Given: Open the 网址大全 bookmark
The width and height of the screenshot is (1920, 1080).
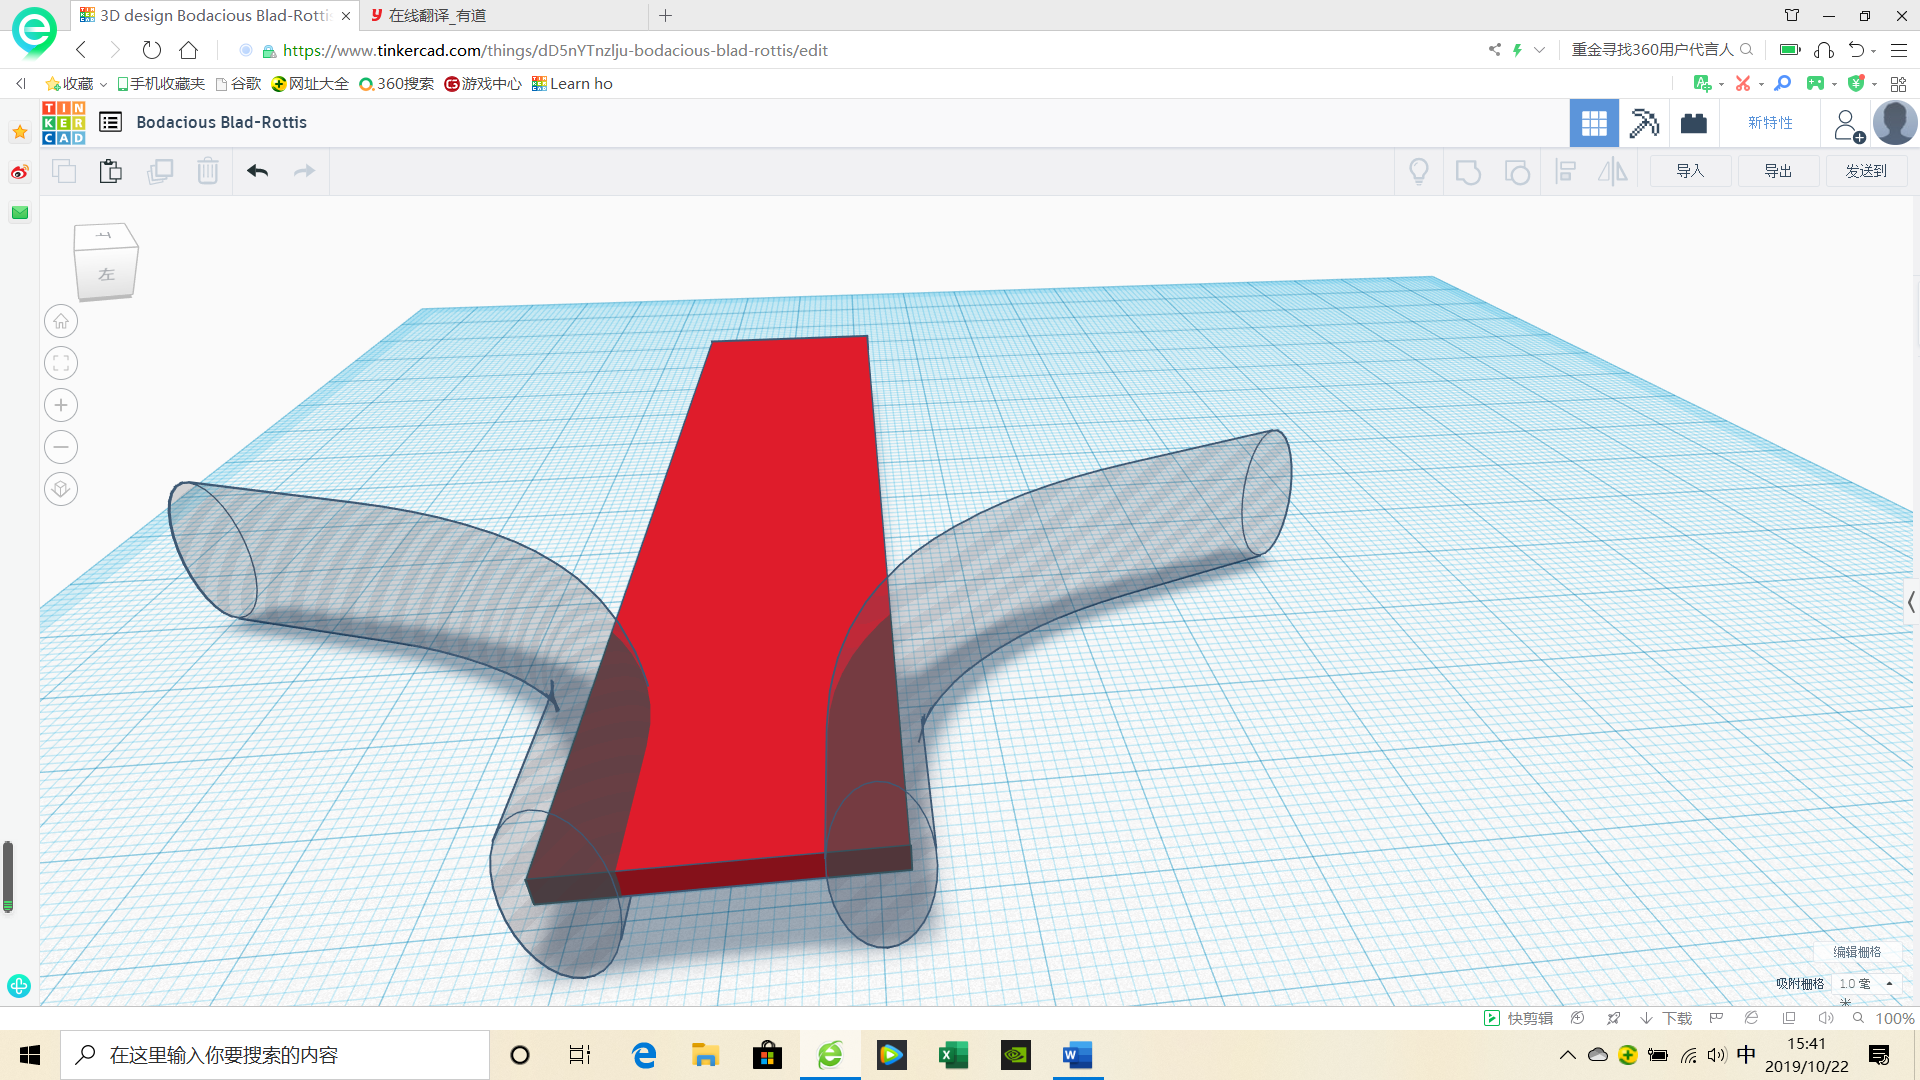Looking at the screenshot, I should point(310,84).
